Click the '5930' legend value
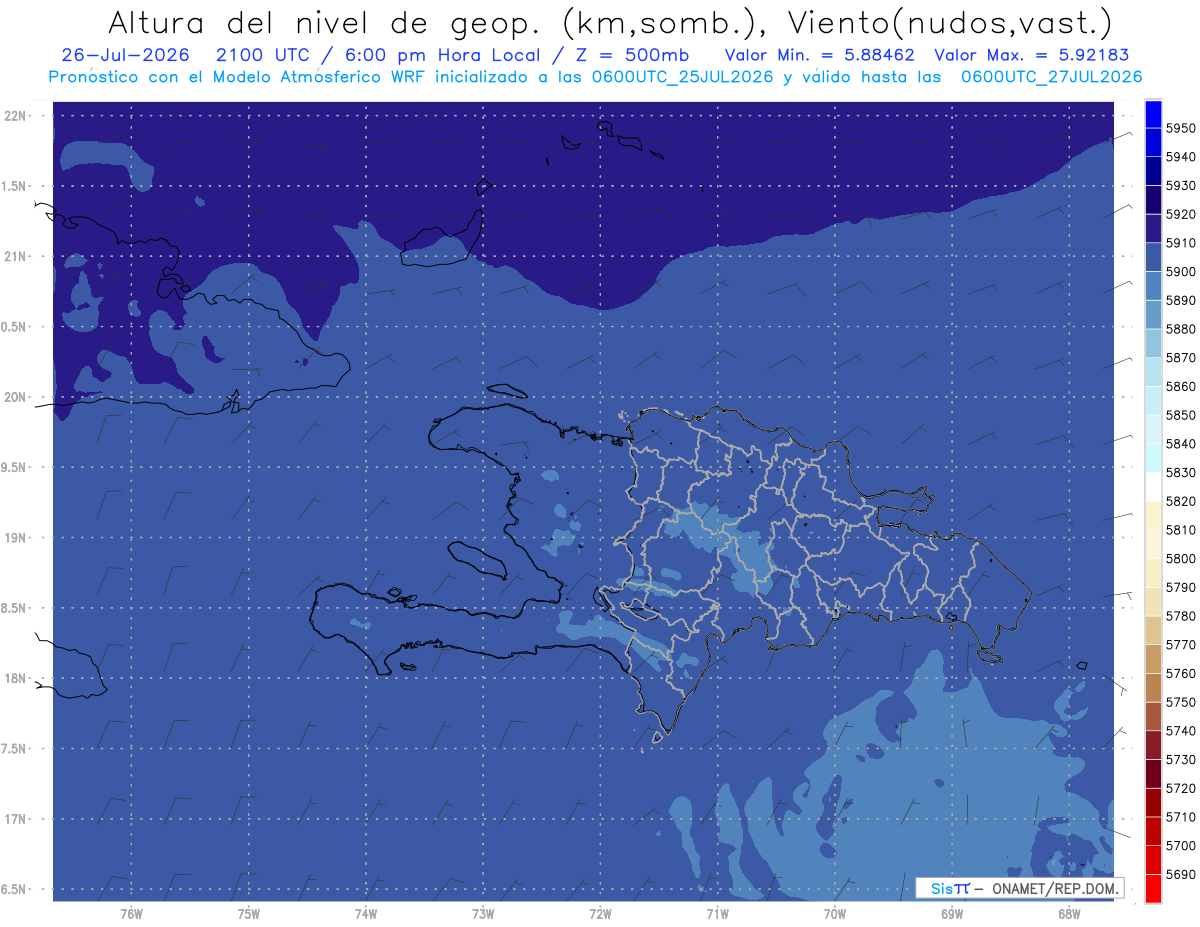This screenshot has height=927, width=1200. [1181, 186]
